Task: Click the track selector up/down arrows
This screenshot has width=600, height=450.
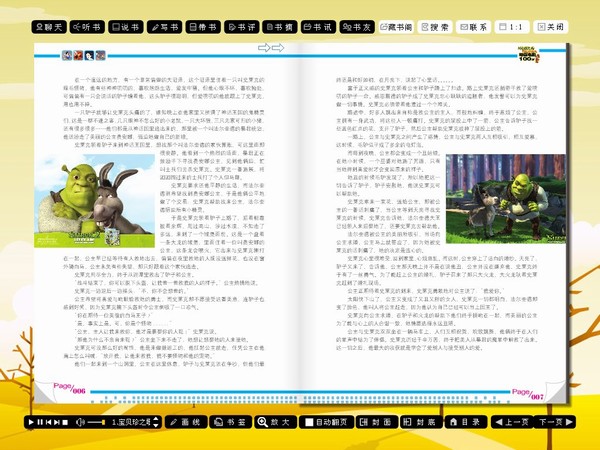Action: pos(156,422)
